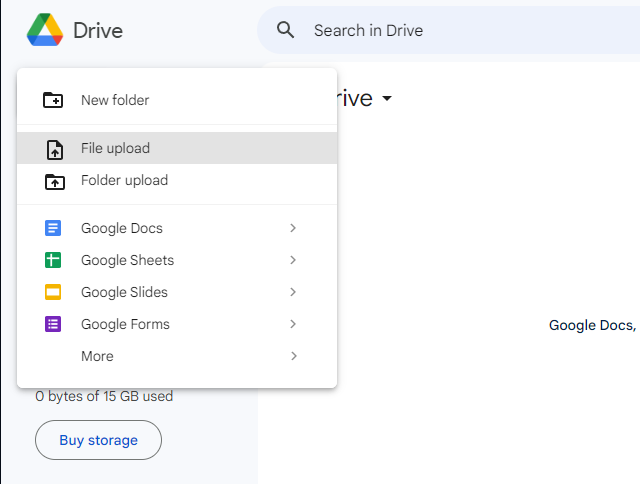
Task: Expand Google Forms submenu arrow
Action: (x=293, y=324)
